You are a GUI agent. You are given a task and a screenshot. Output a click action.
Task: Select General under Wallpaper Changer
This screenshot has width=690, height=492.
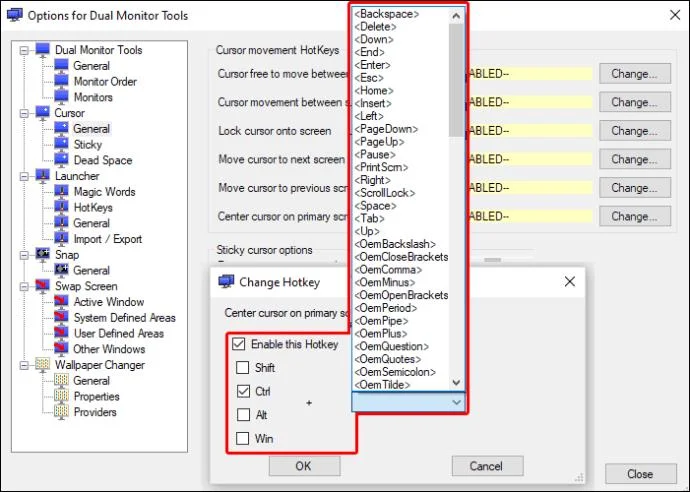(x=92, y=381)
